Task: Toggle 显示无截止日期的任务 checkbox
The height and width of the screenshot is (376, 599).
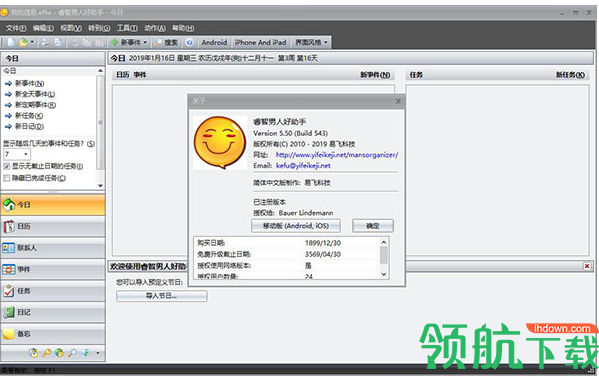Action: click(x=6, y=166)
